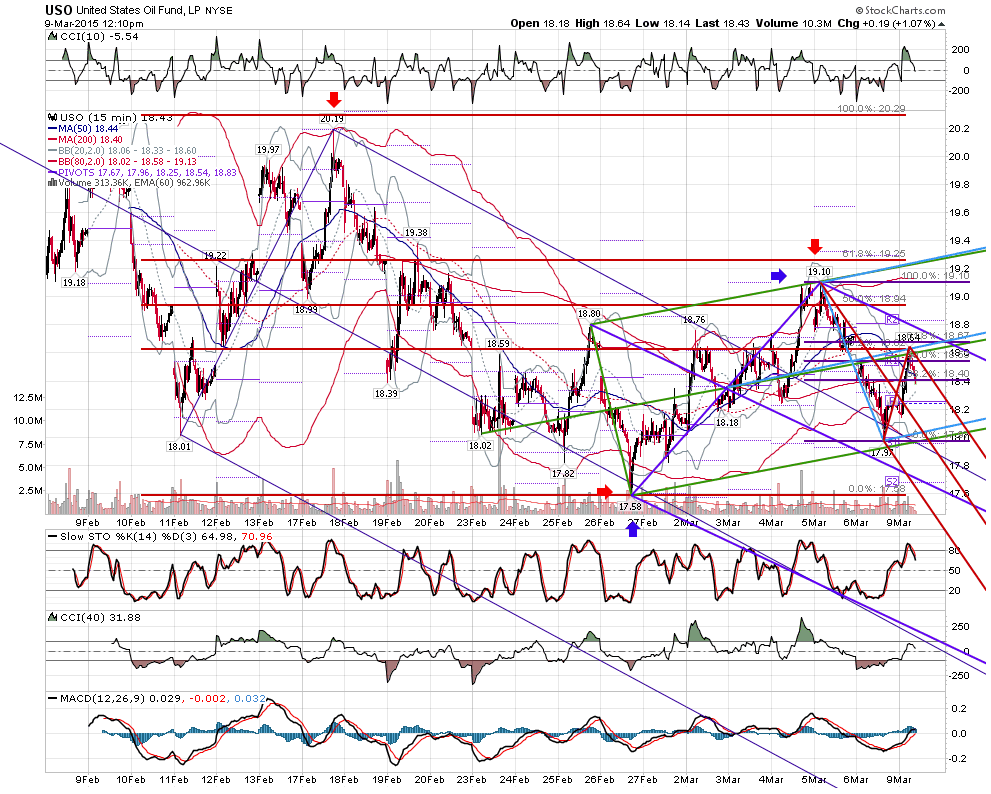Select the USO ticker symbol in the title
This screenshot has width=991, height=794.
[x=58, y=10]
